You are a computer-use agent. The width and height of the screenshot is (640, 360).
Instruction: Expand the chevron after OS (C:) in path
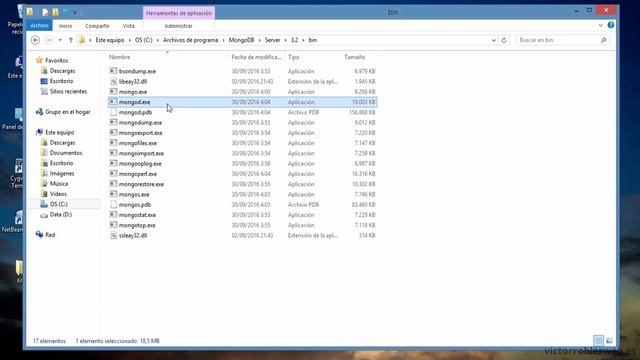[158, 40]
